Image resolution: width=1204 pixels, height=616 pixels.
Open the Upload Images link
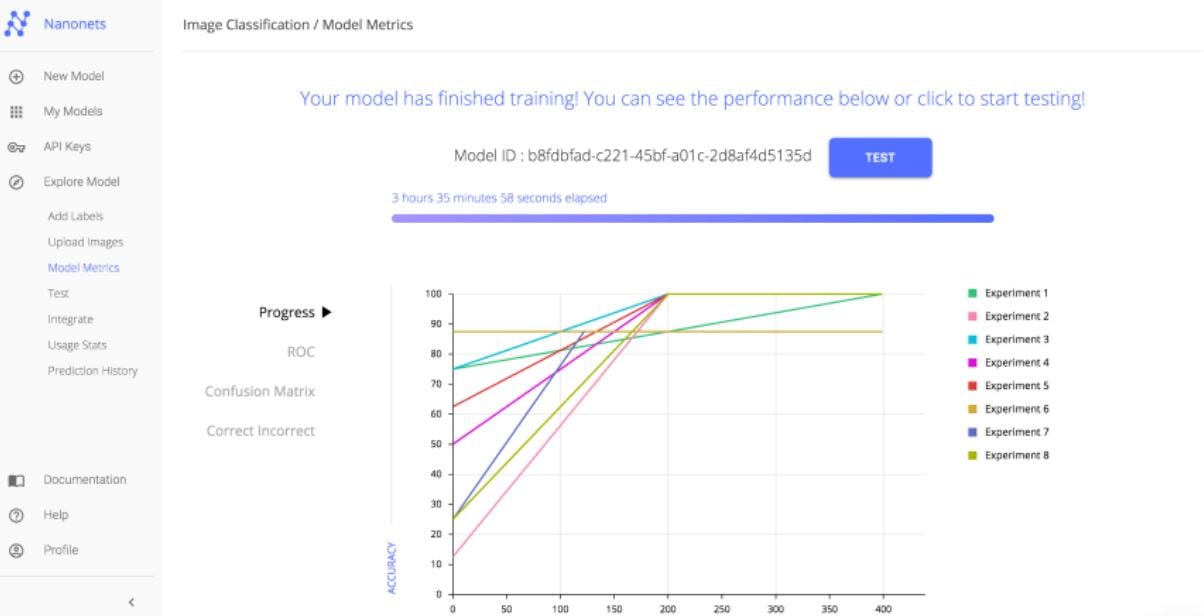click(x=85, y=242)
